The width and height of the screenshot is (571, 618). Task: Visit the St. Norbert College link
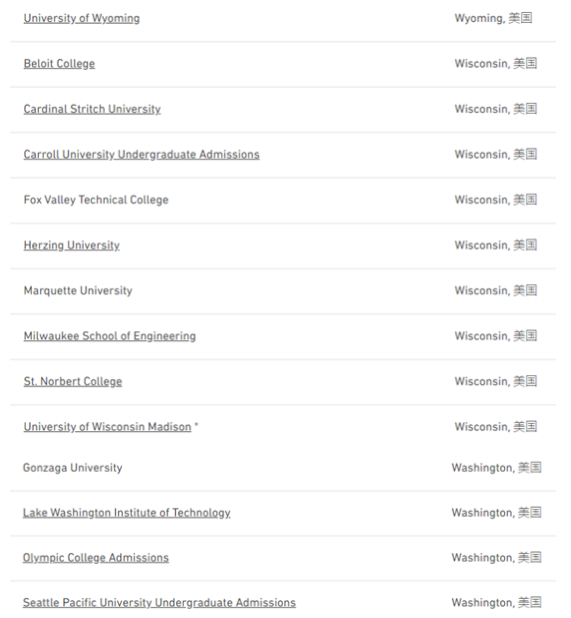pos(73,381)
